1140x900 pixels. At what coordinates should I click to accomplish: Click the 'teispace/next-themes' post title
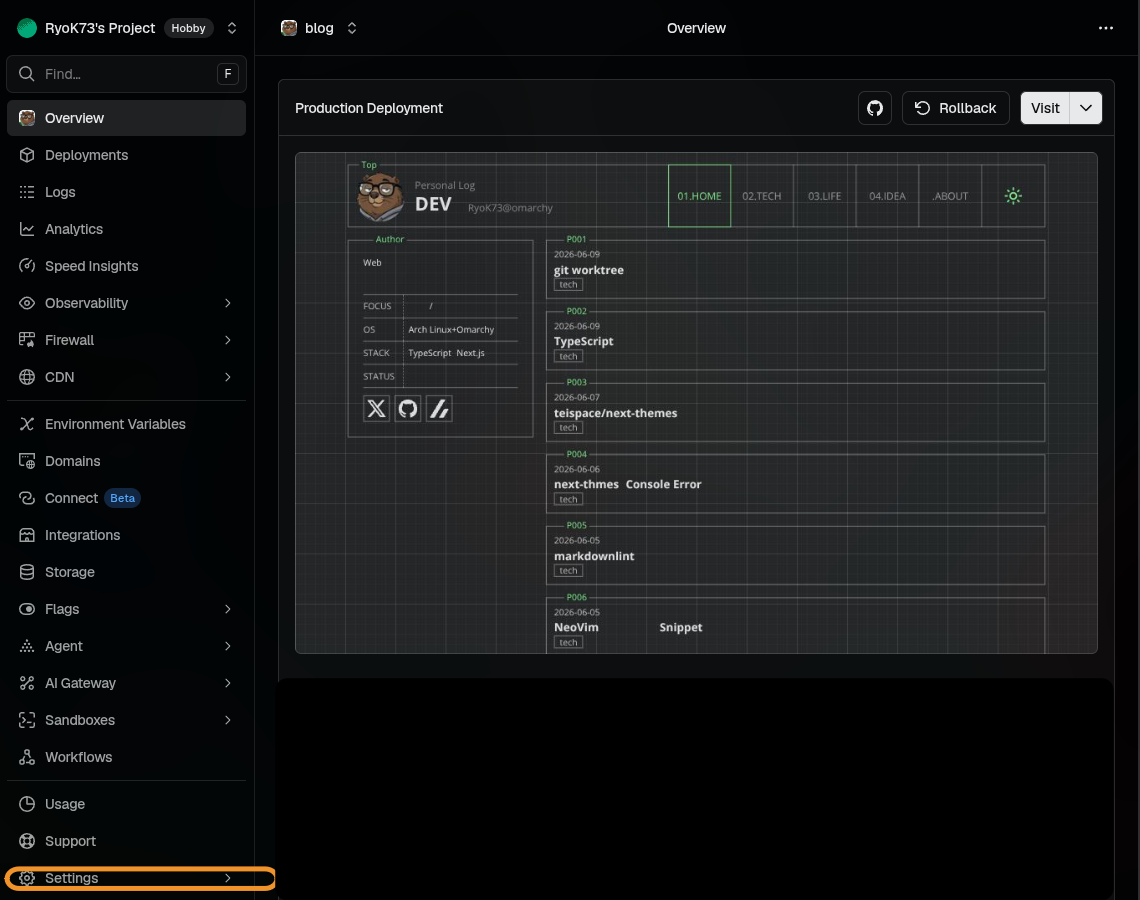click(616, 413)
